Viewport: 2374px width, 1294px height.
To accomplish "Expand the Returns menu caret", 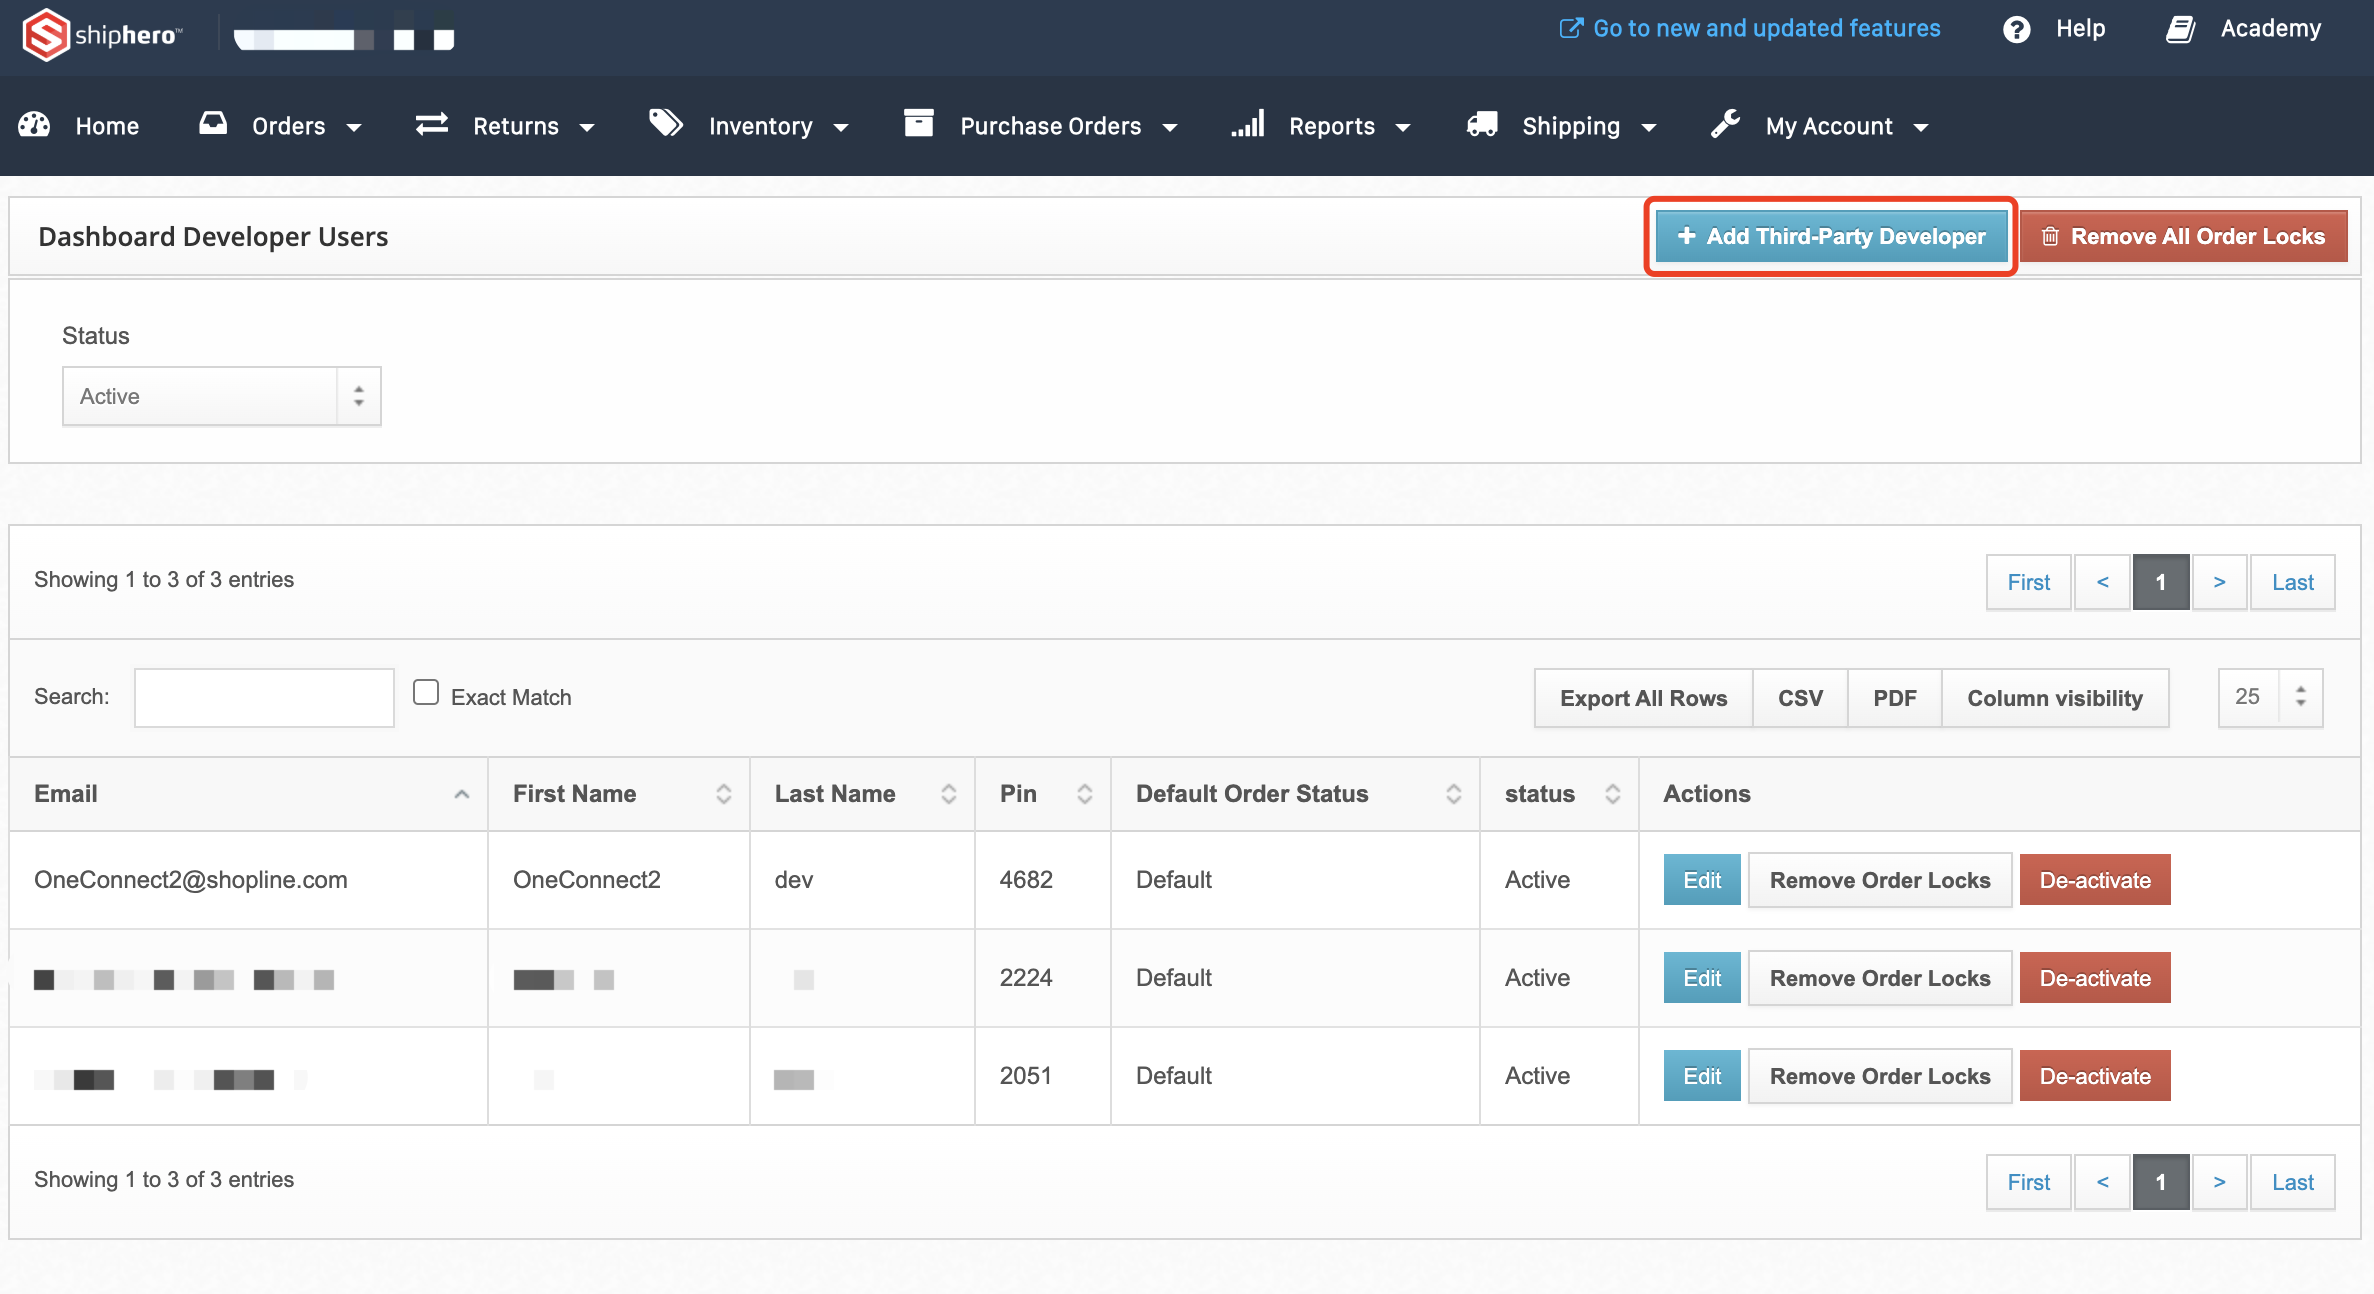I will click(587, 127).
